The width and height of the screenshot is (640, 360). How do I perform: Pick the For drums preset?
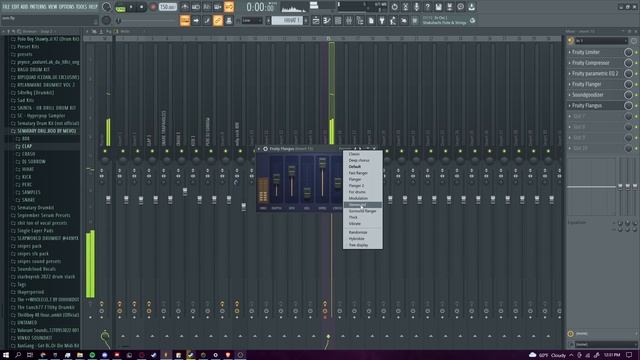357,192
